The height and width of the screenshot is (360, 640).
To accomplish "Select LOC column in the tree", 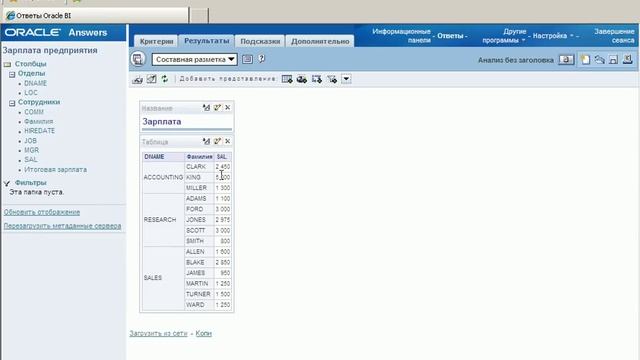I will point(31,93).
